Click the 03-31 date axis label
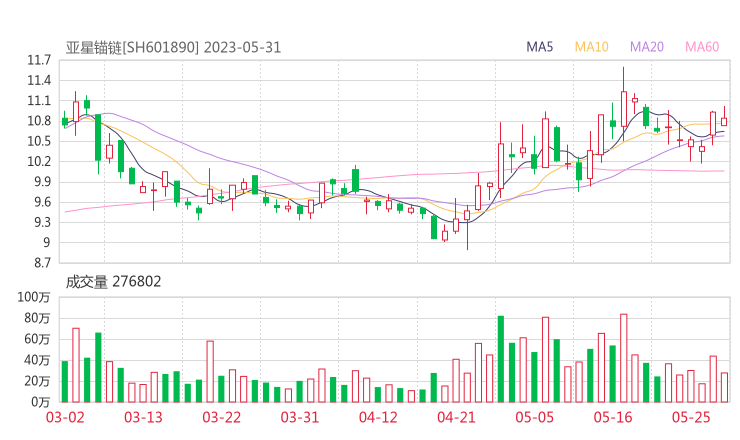The width and height of the screenshot is (740, 440). pyautogui.click(x=300, y=417)
